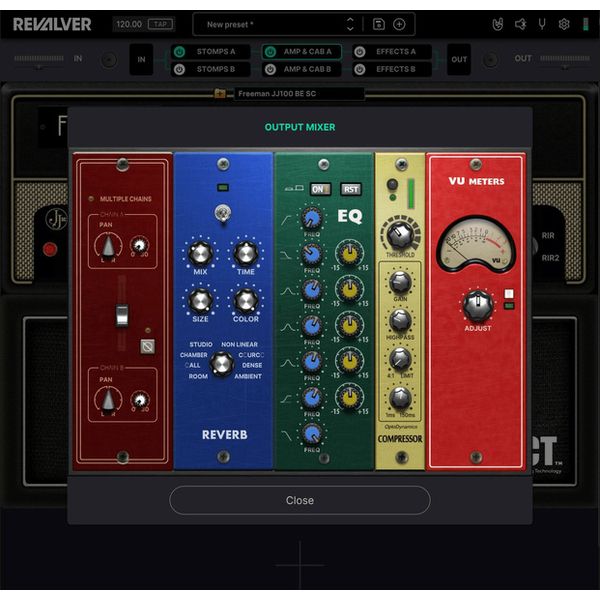Click the Chain A level small knob
This screenshot has height=600, width=600.
[140, 245]
